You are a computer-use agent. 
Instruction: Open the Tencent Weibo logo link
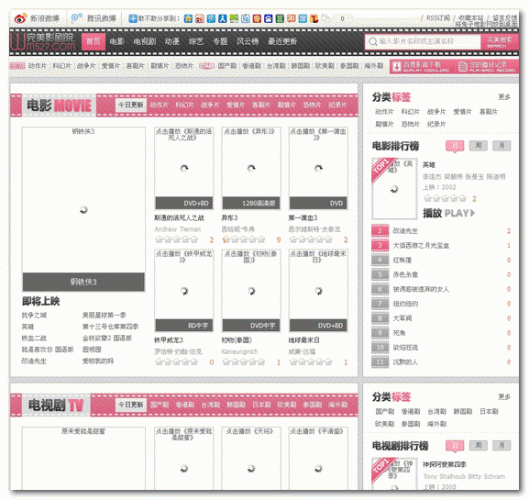[77, 18]
